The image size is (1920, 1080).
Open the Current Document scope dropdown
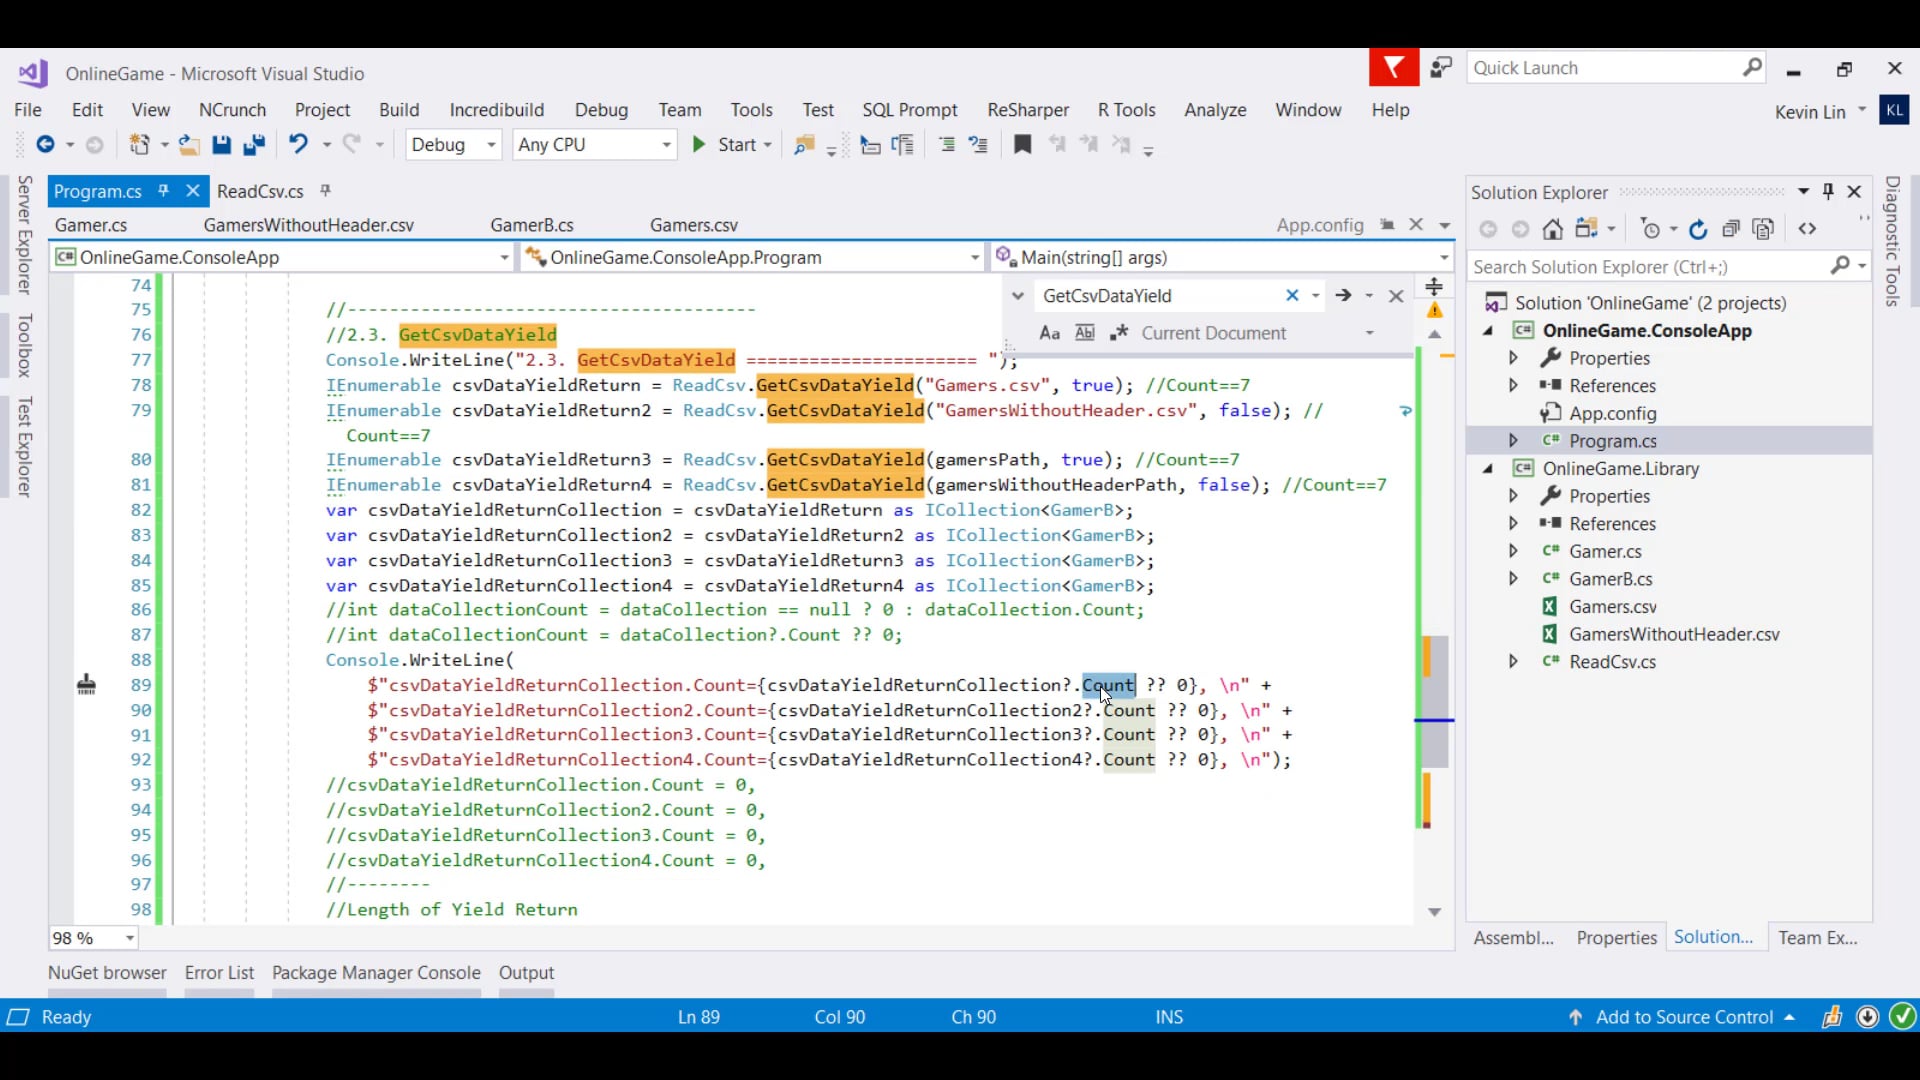coord(1369,333)
